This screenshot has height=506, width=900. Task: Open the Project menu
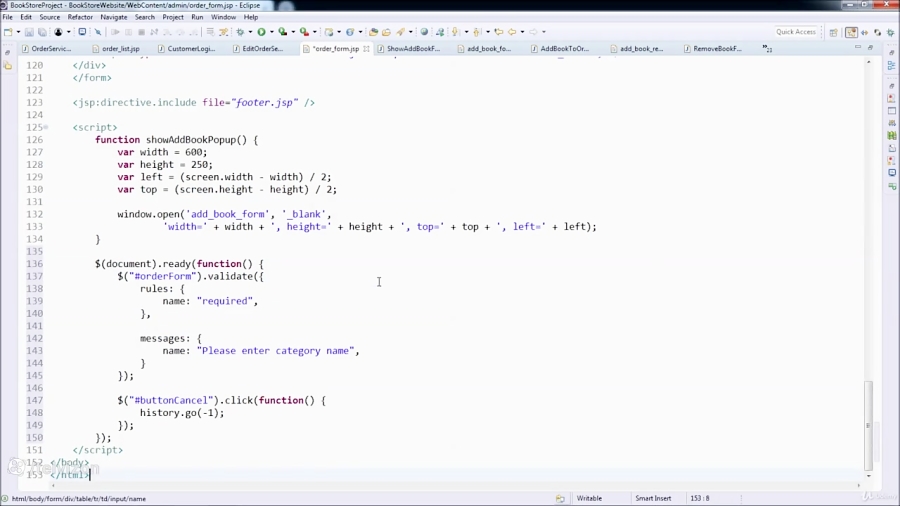click(x=173, y=17)
